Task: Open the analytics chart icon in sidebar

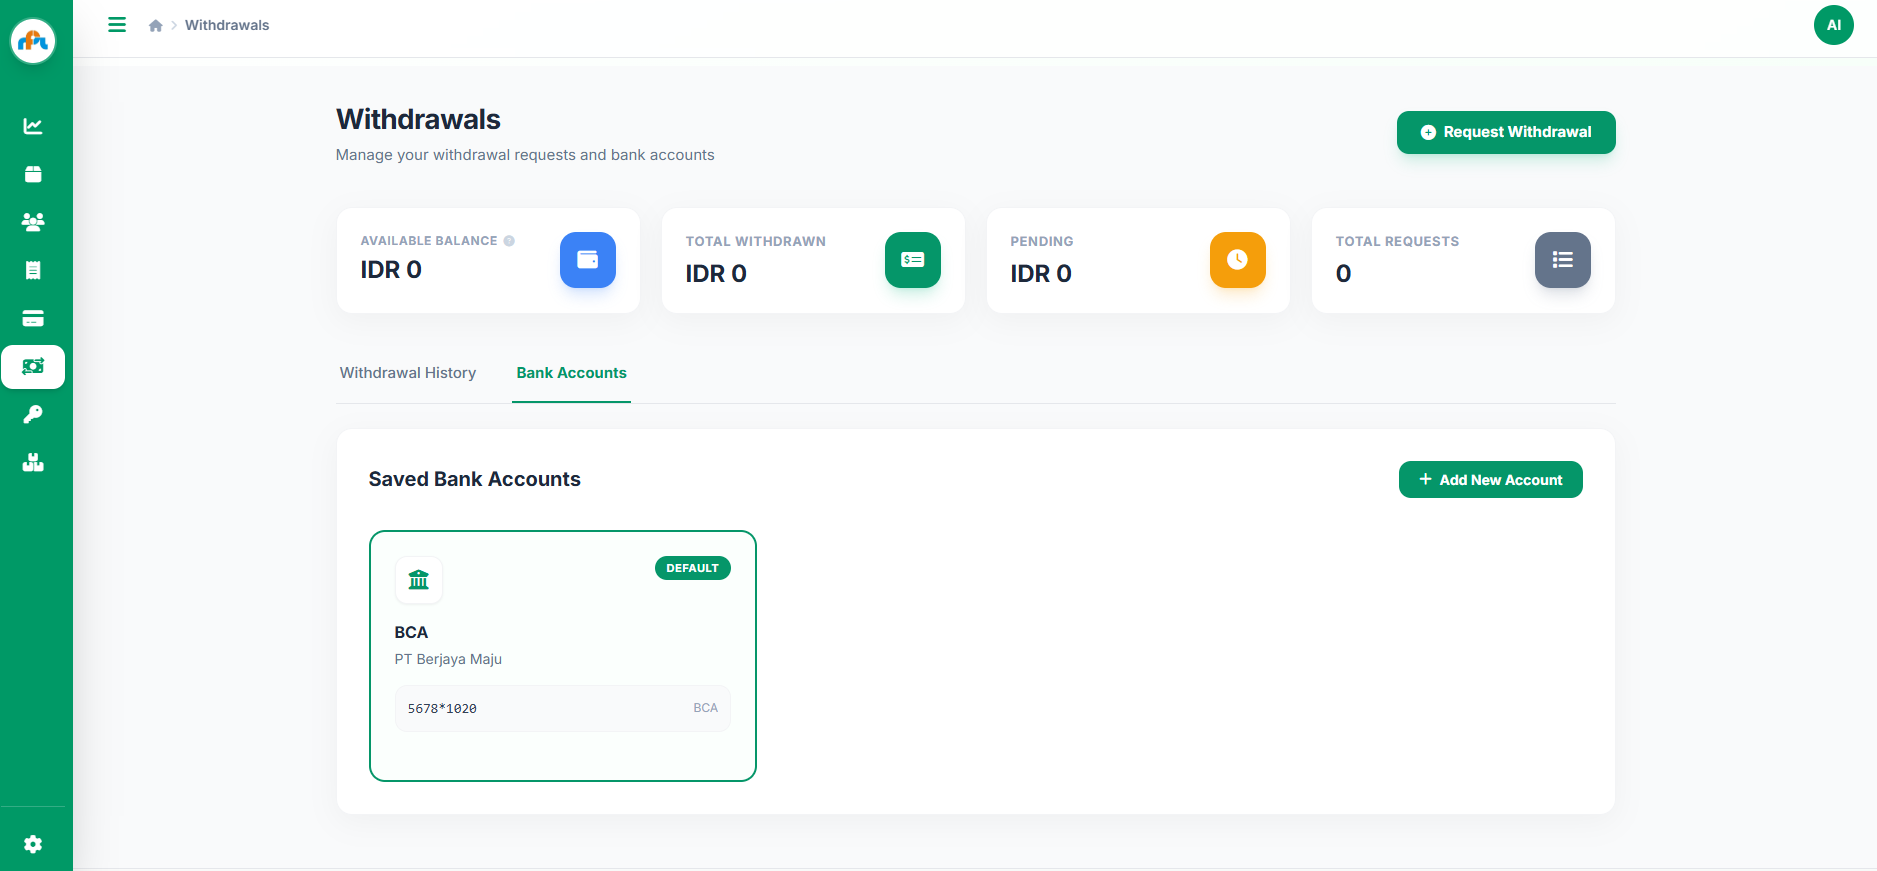Action: coord(33,126)
